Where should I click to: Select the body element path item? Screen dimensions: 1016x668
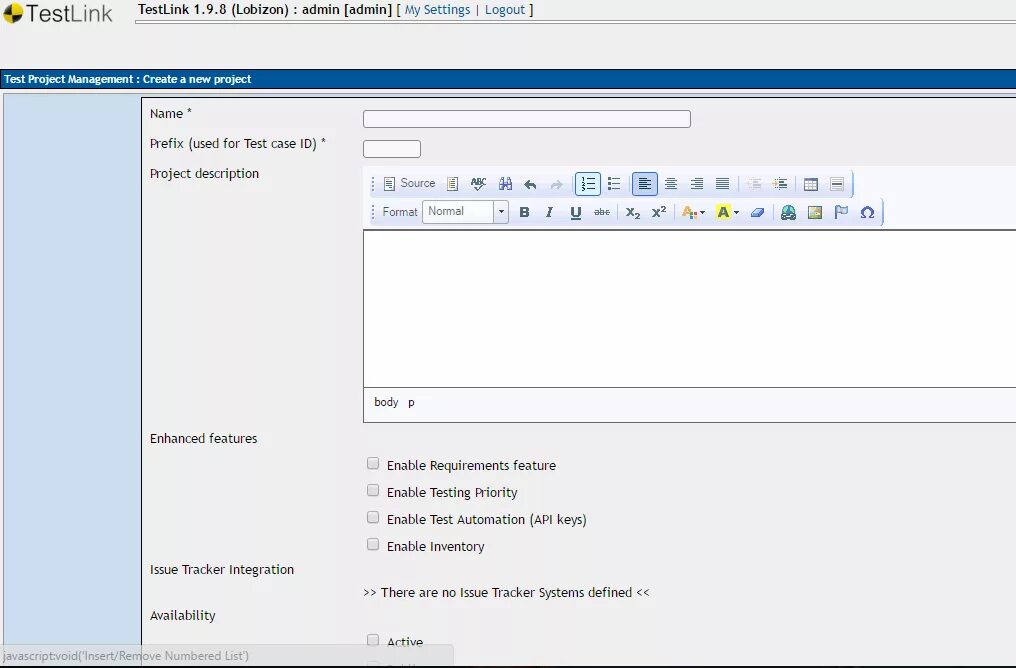[386, 402]
